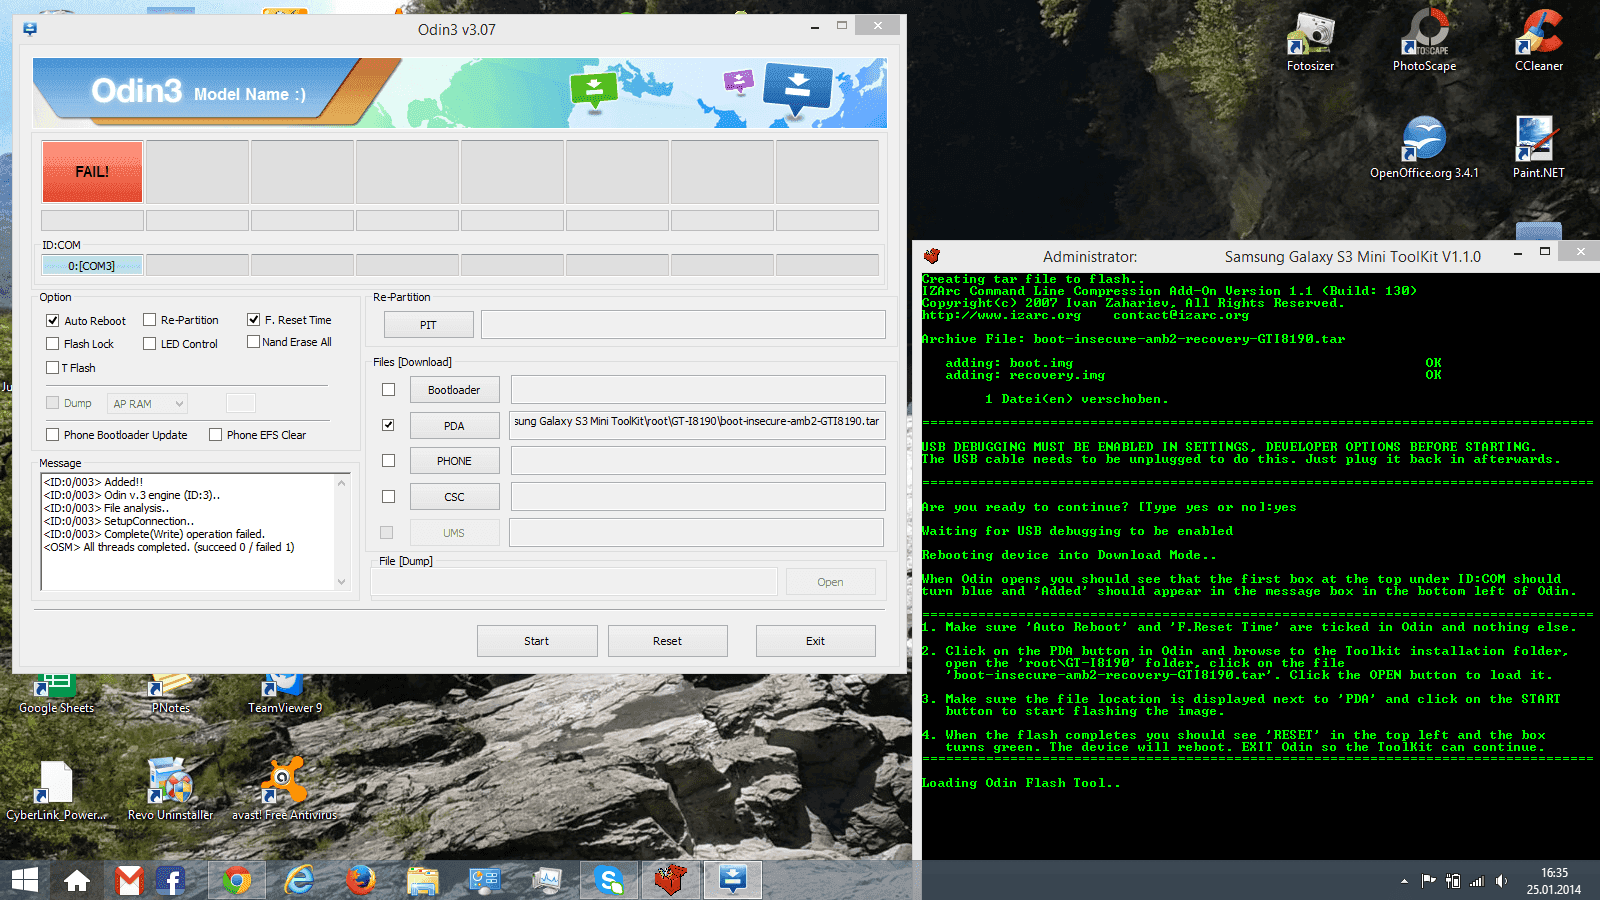Screen dimensions: 1600x900
Task: Open the Windows Start button
Action: coord(25,880)
